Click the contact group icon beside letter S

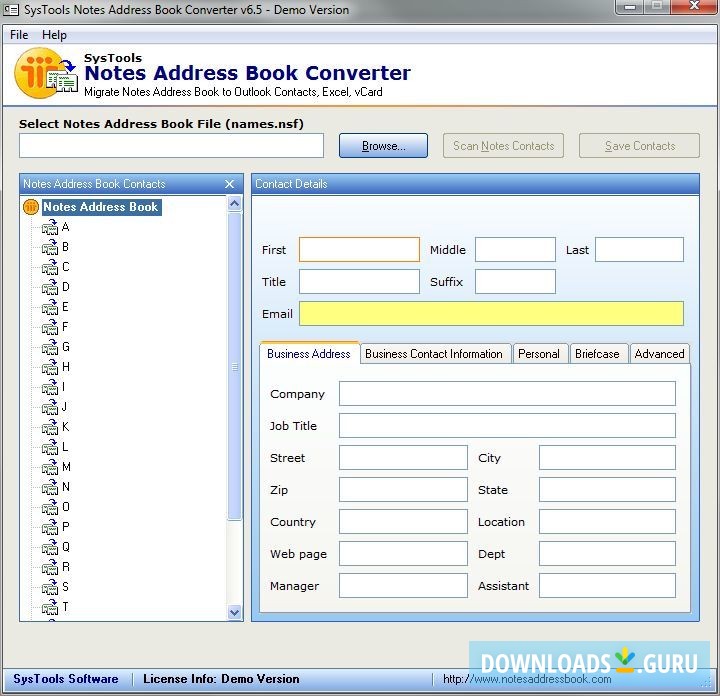50,587
